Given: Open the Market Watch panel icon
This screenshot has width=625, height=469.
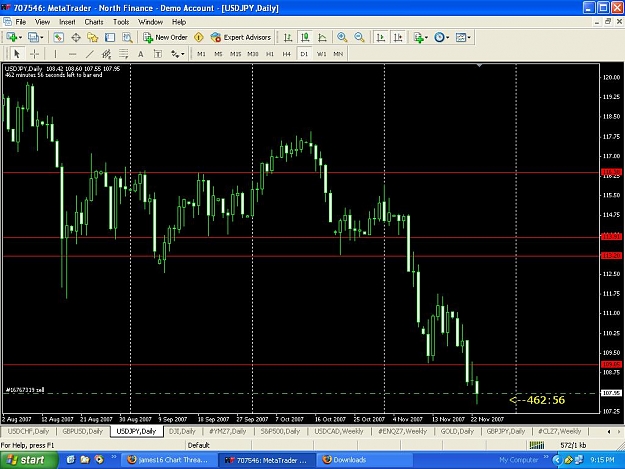Looking at the screenshot, I should click(59, 37).
